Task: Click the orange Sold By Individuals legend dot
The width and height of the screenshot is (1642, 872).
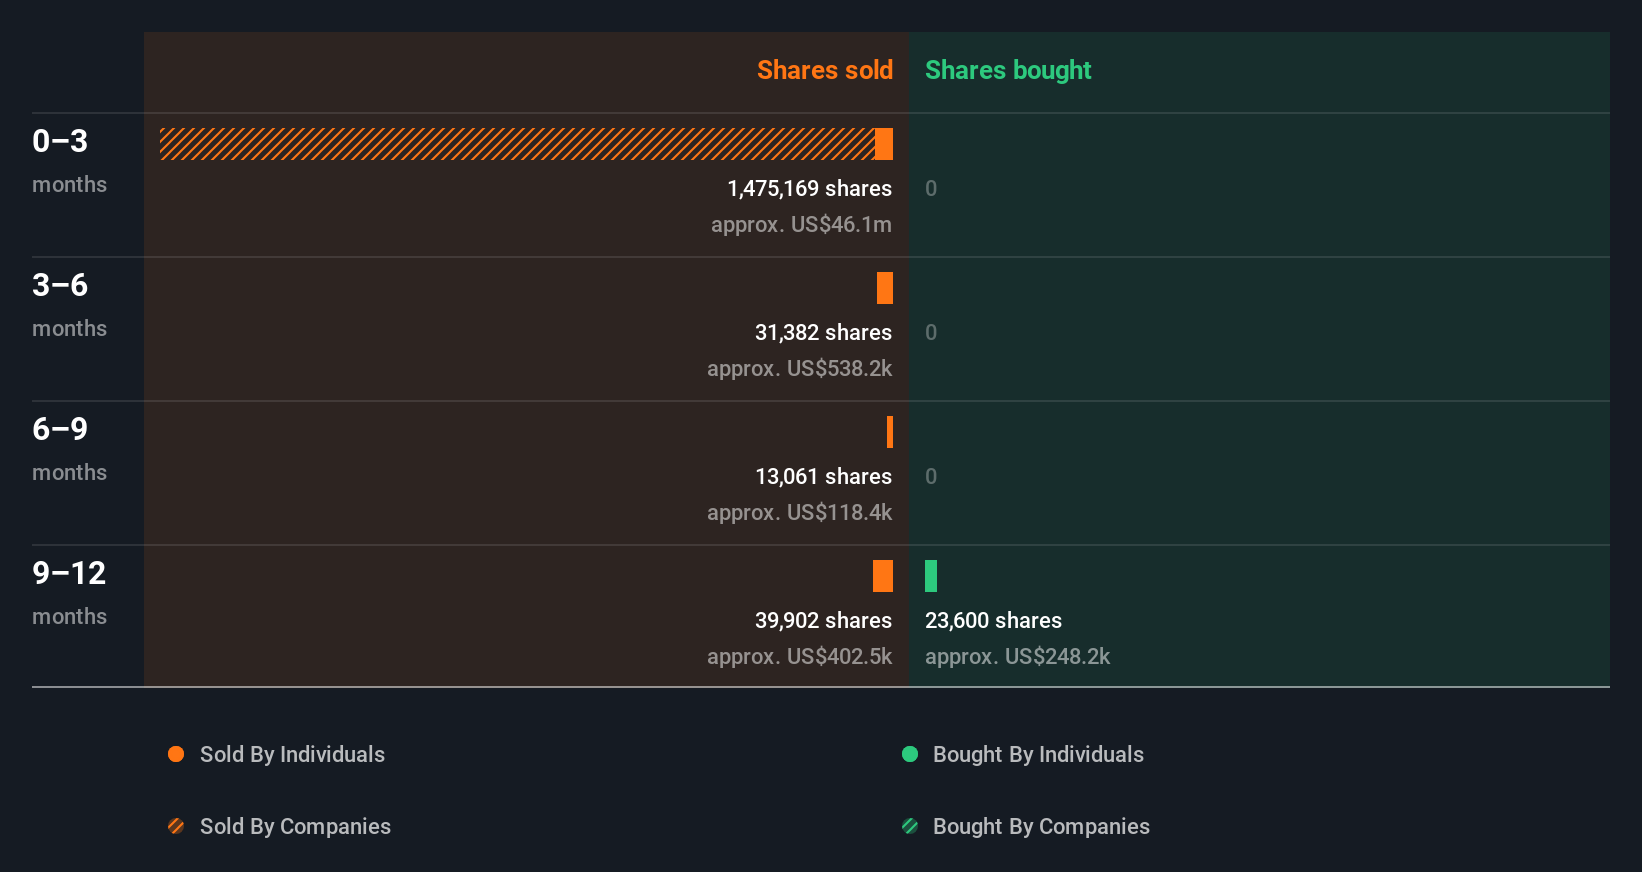Action: click(x=176, y=754)
